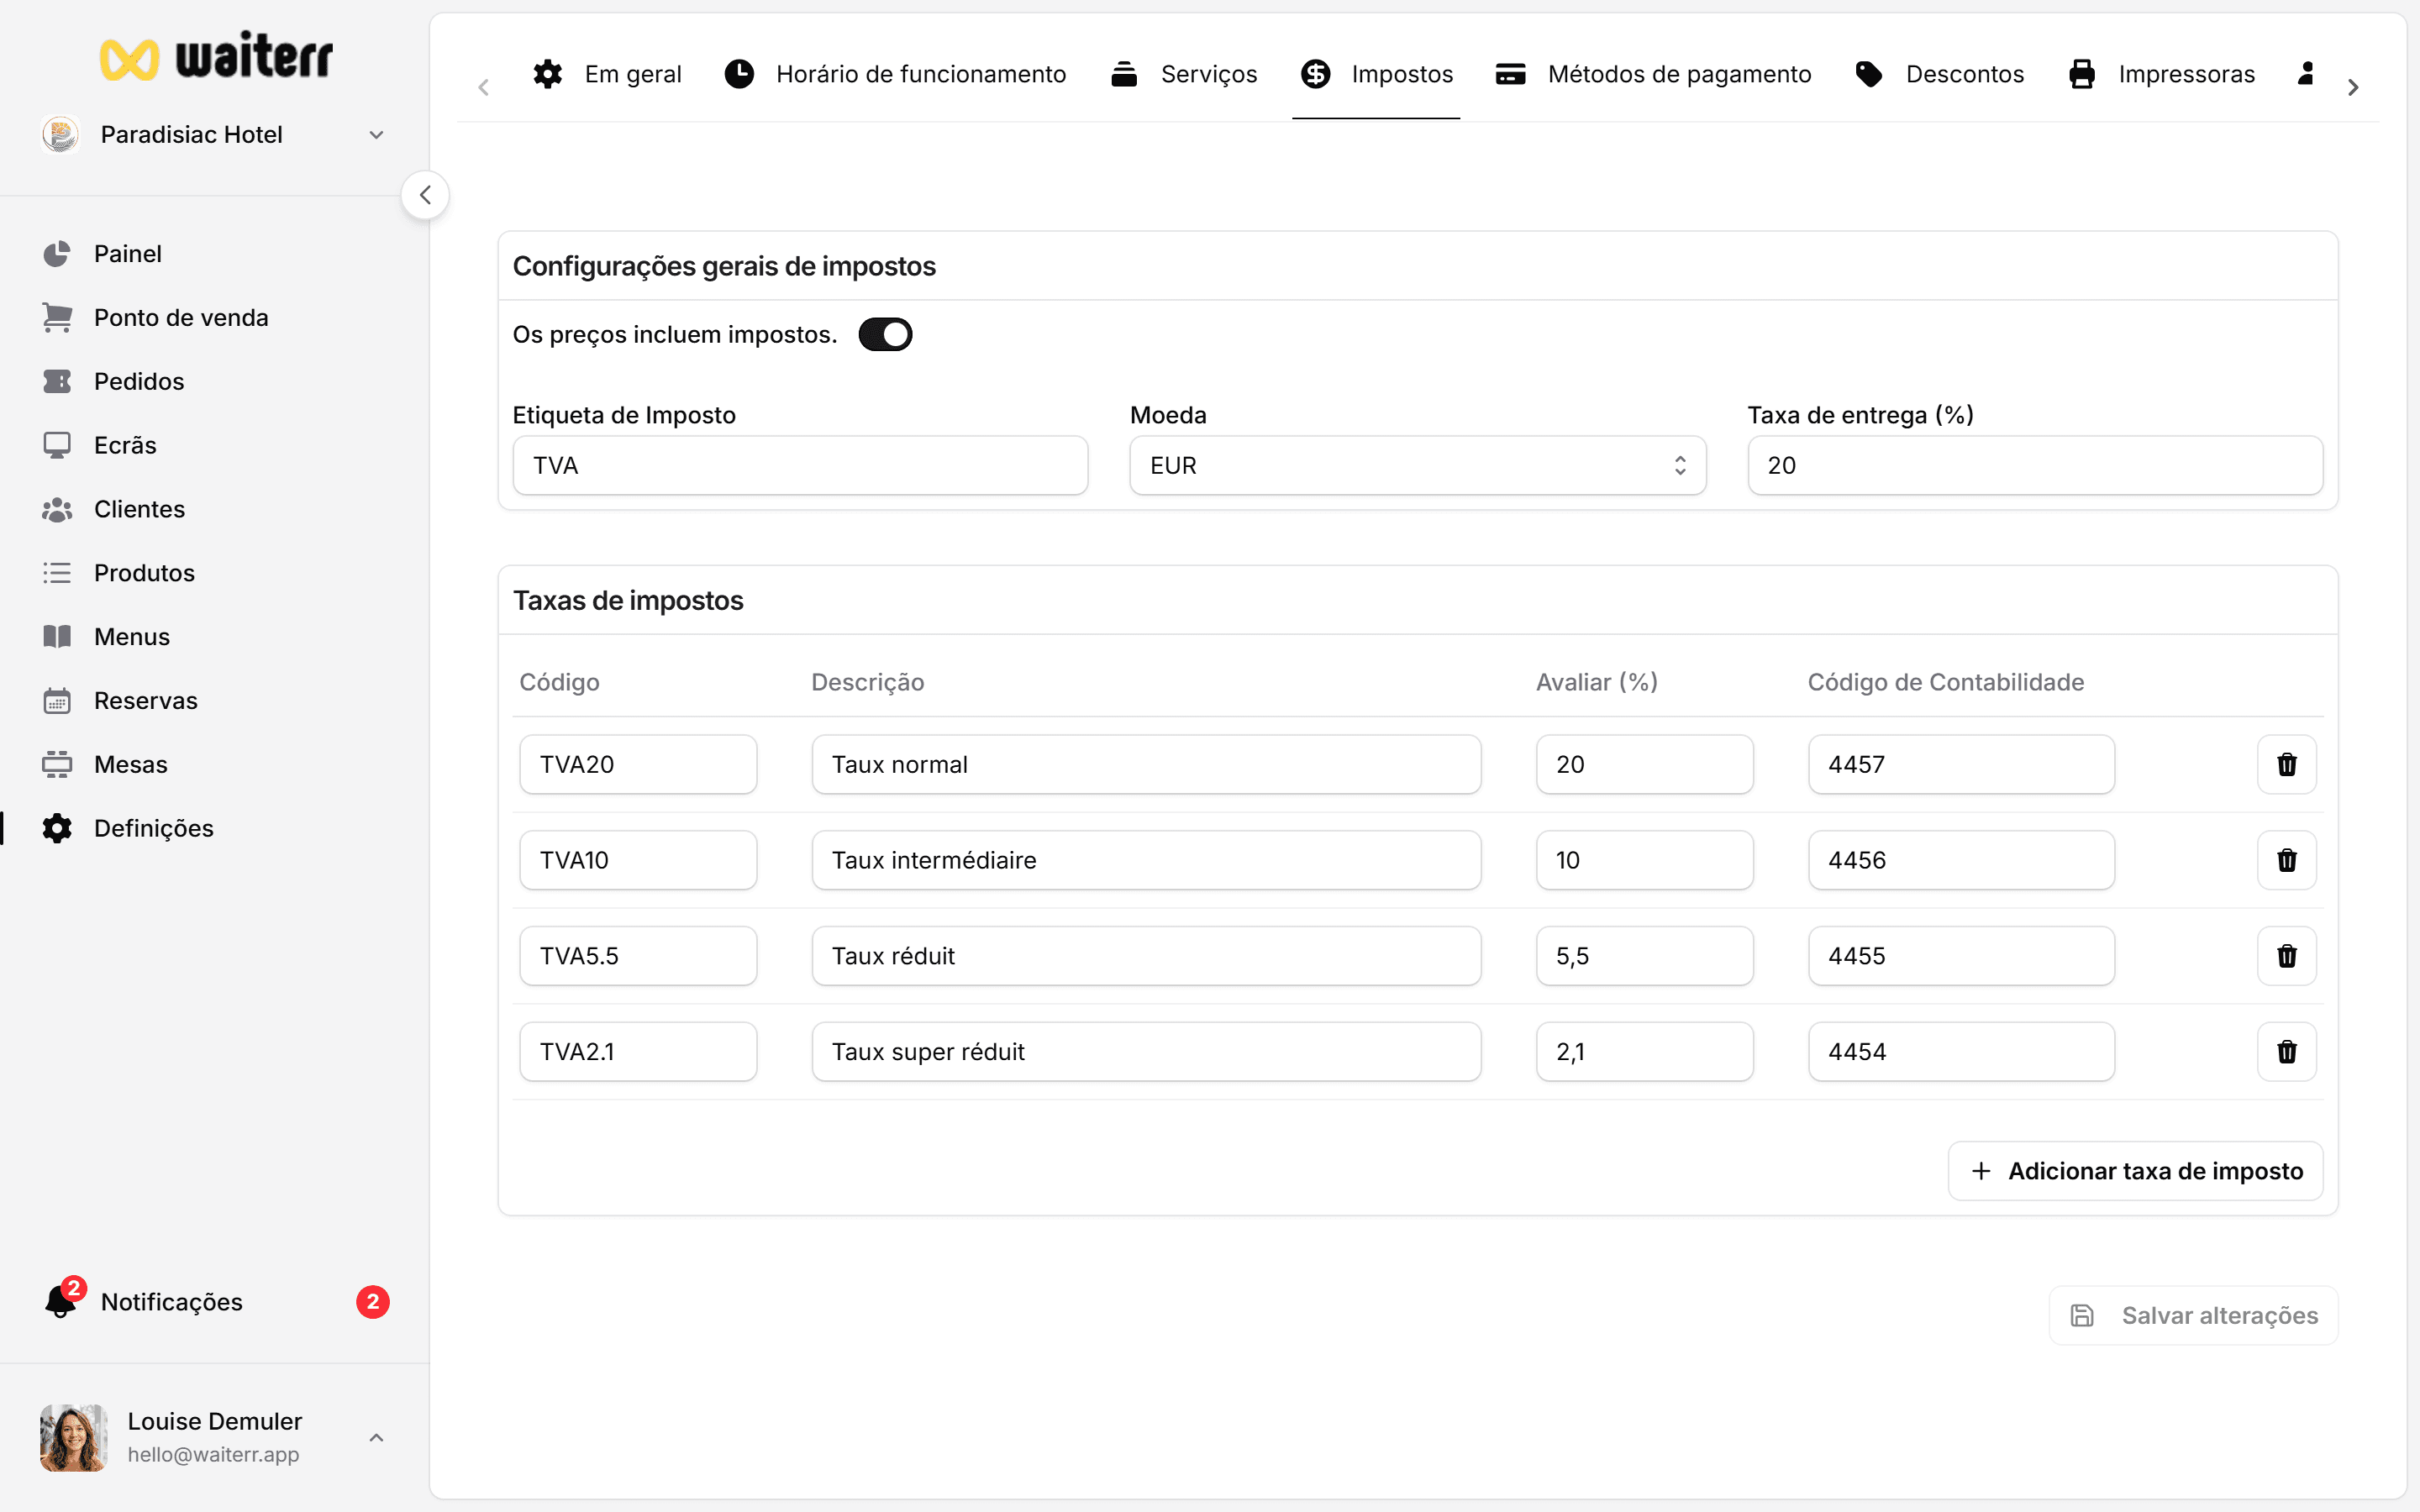Click the TVA20 code field
Image resolution: width=2420 pixels, height=1512 pixels.
pyautogui.click(x=638, y=765)
